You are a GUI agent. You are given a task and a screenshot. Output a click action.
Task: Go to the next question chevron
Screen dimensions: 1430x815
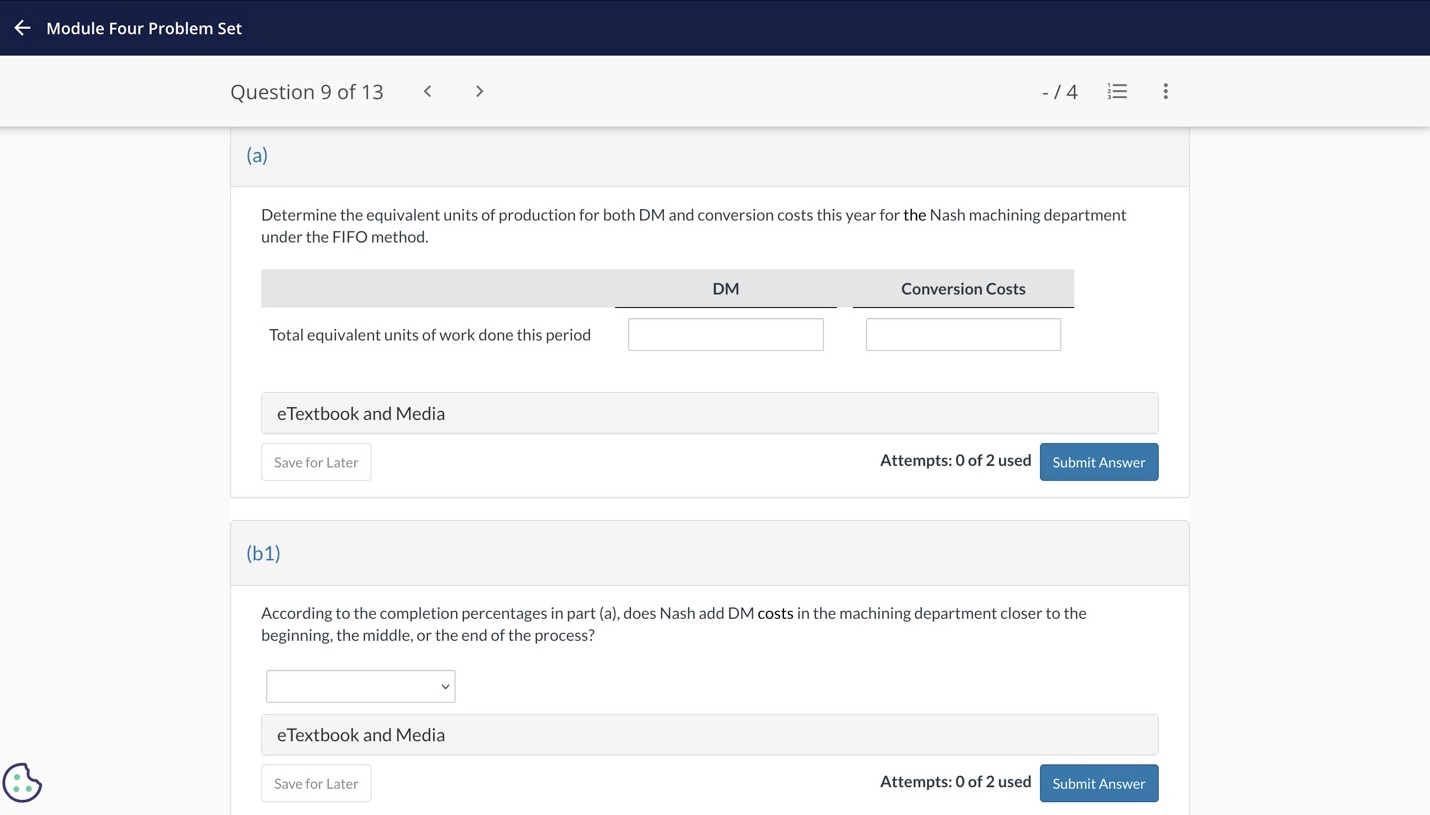coord(479,91)
